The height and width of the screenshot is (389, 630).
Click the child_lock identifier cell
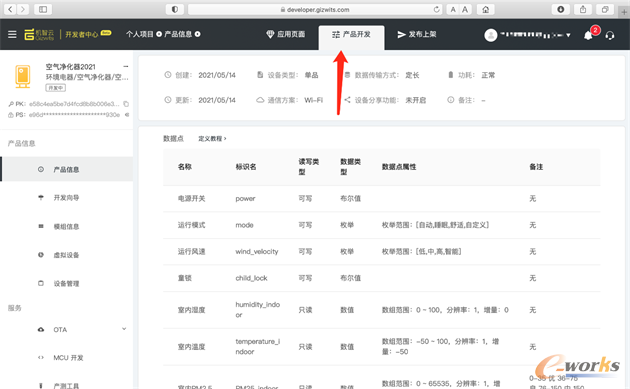252,278
